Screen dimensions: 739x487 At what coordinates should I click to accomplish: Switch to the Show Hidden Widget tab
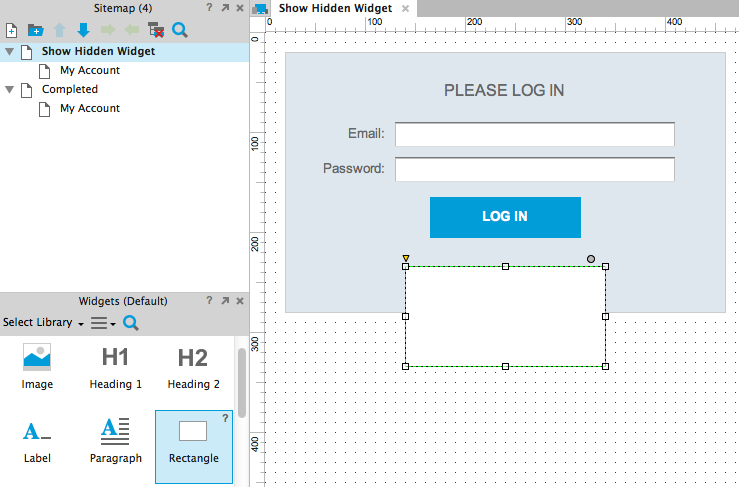[333, 8]
